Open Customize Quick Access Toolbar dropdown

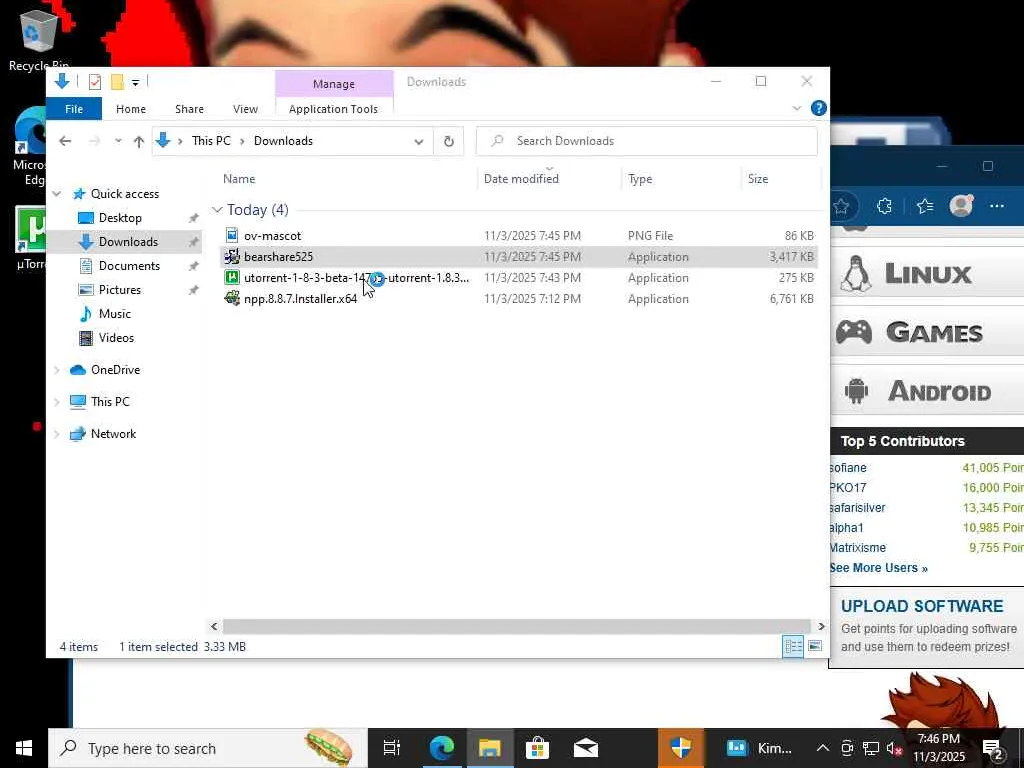coord(135,82)
